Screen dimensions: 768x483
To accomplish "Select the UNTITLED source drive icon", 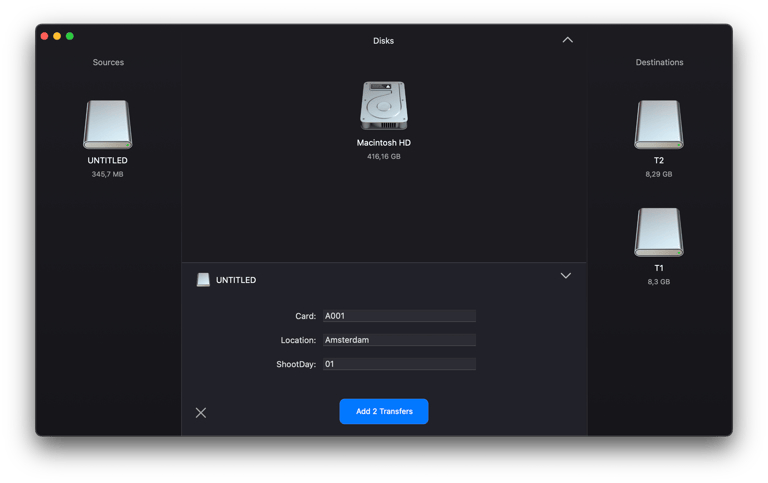I will click(108, 125).
